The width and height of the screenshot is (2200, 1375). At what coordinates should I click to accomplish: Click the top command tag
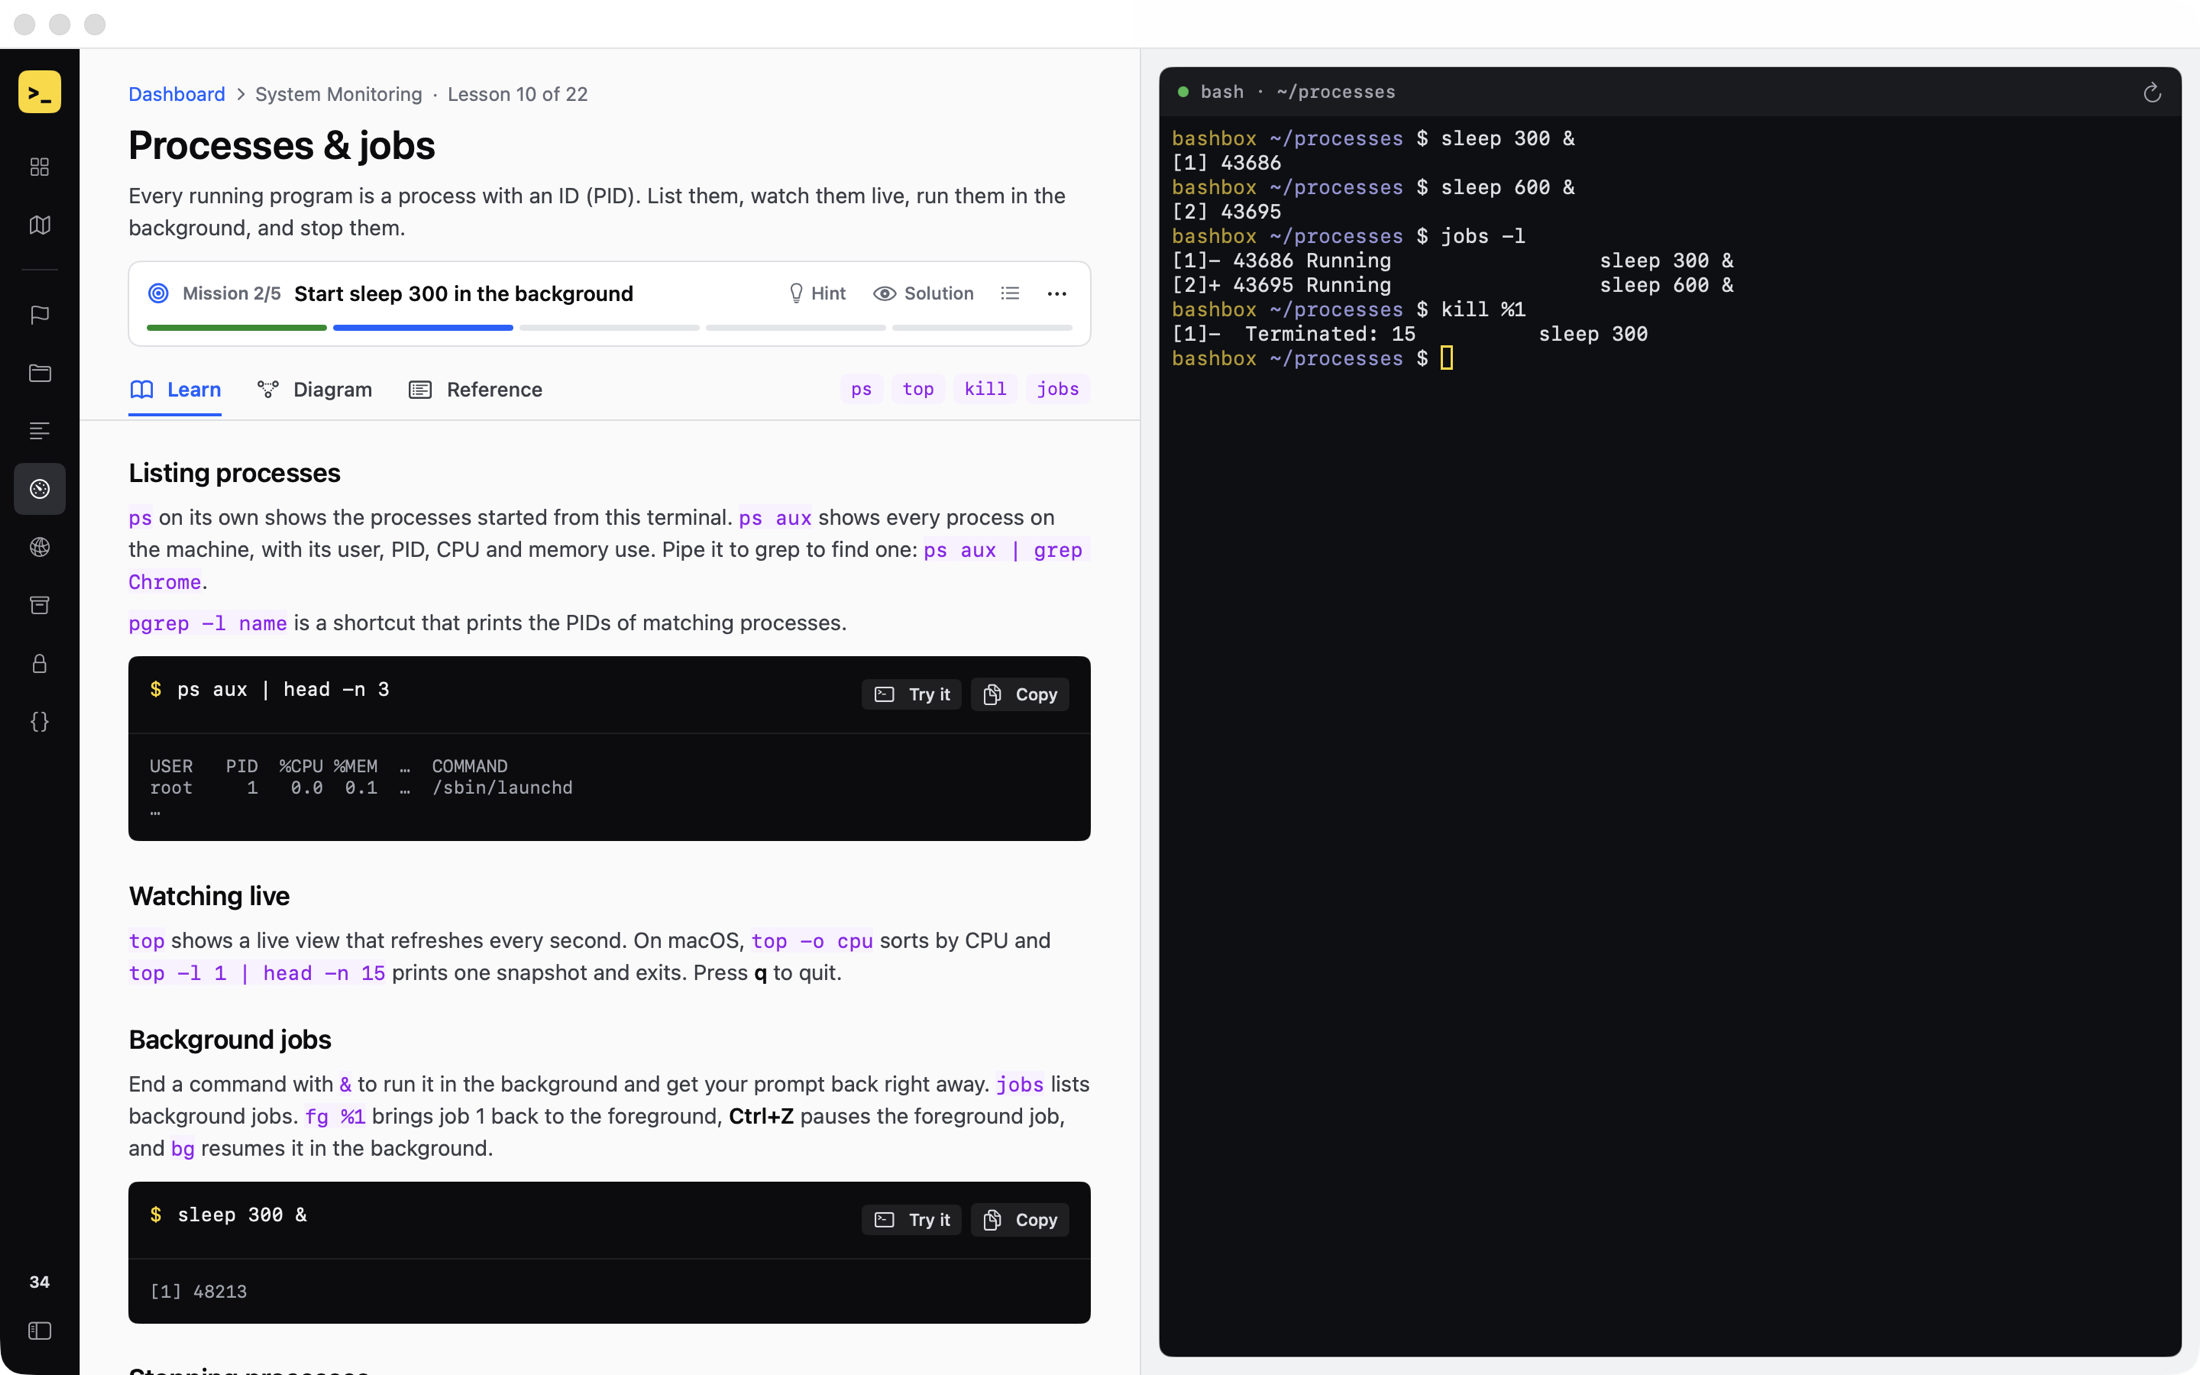(918, 389)
